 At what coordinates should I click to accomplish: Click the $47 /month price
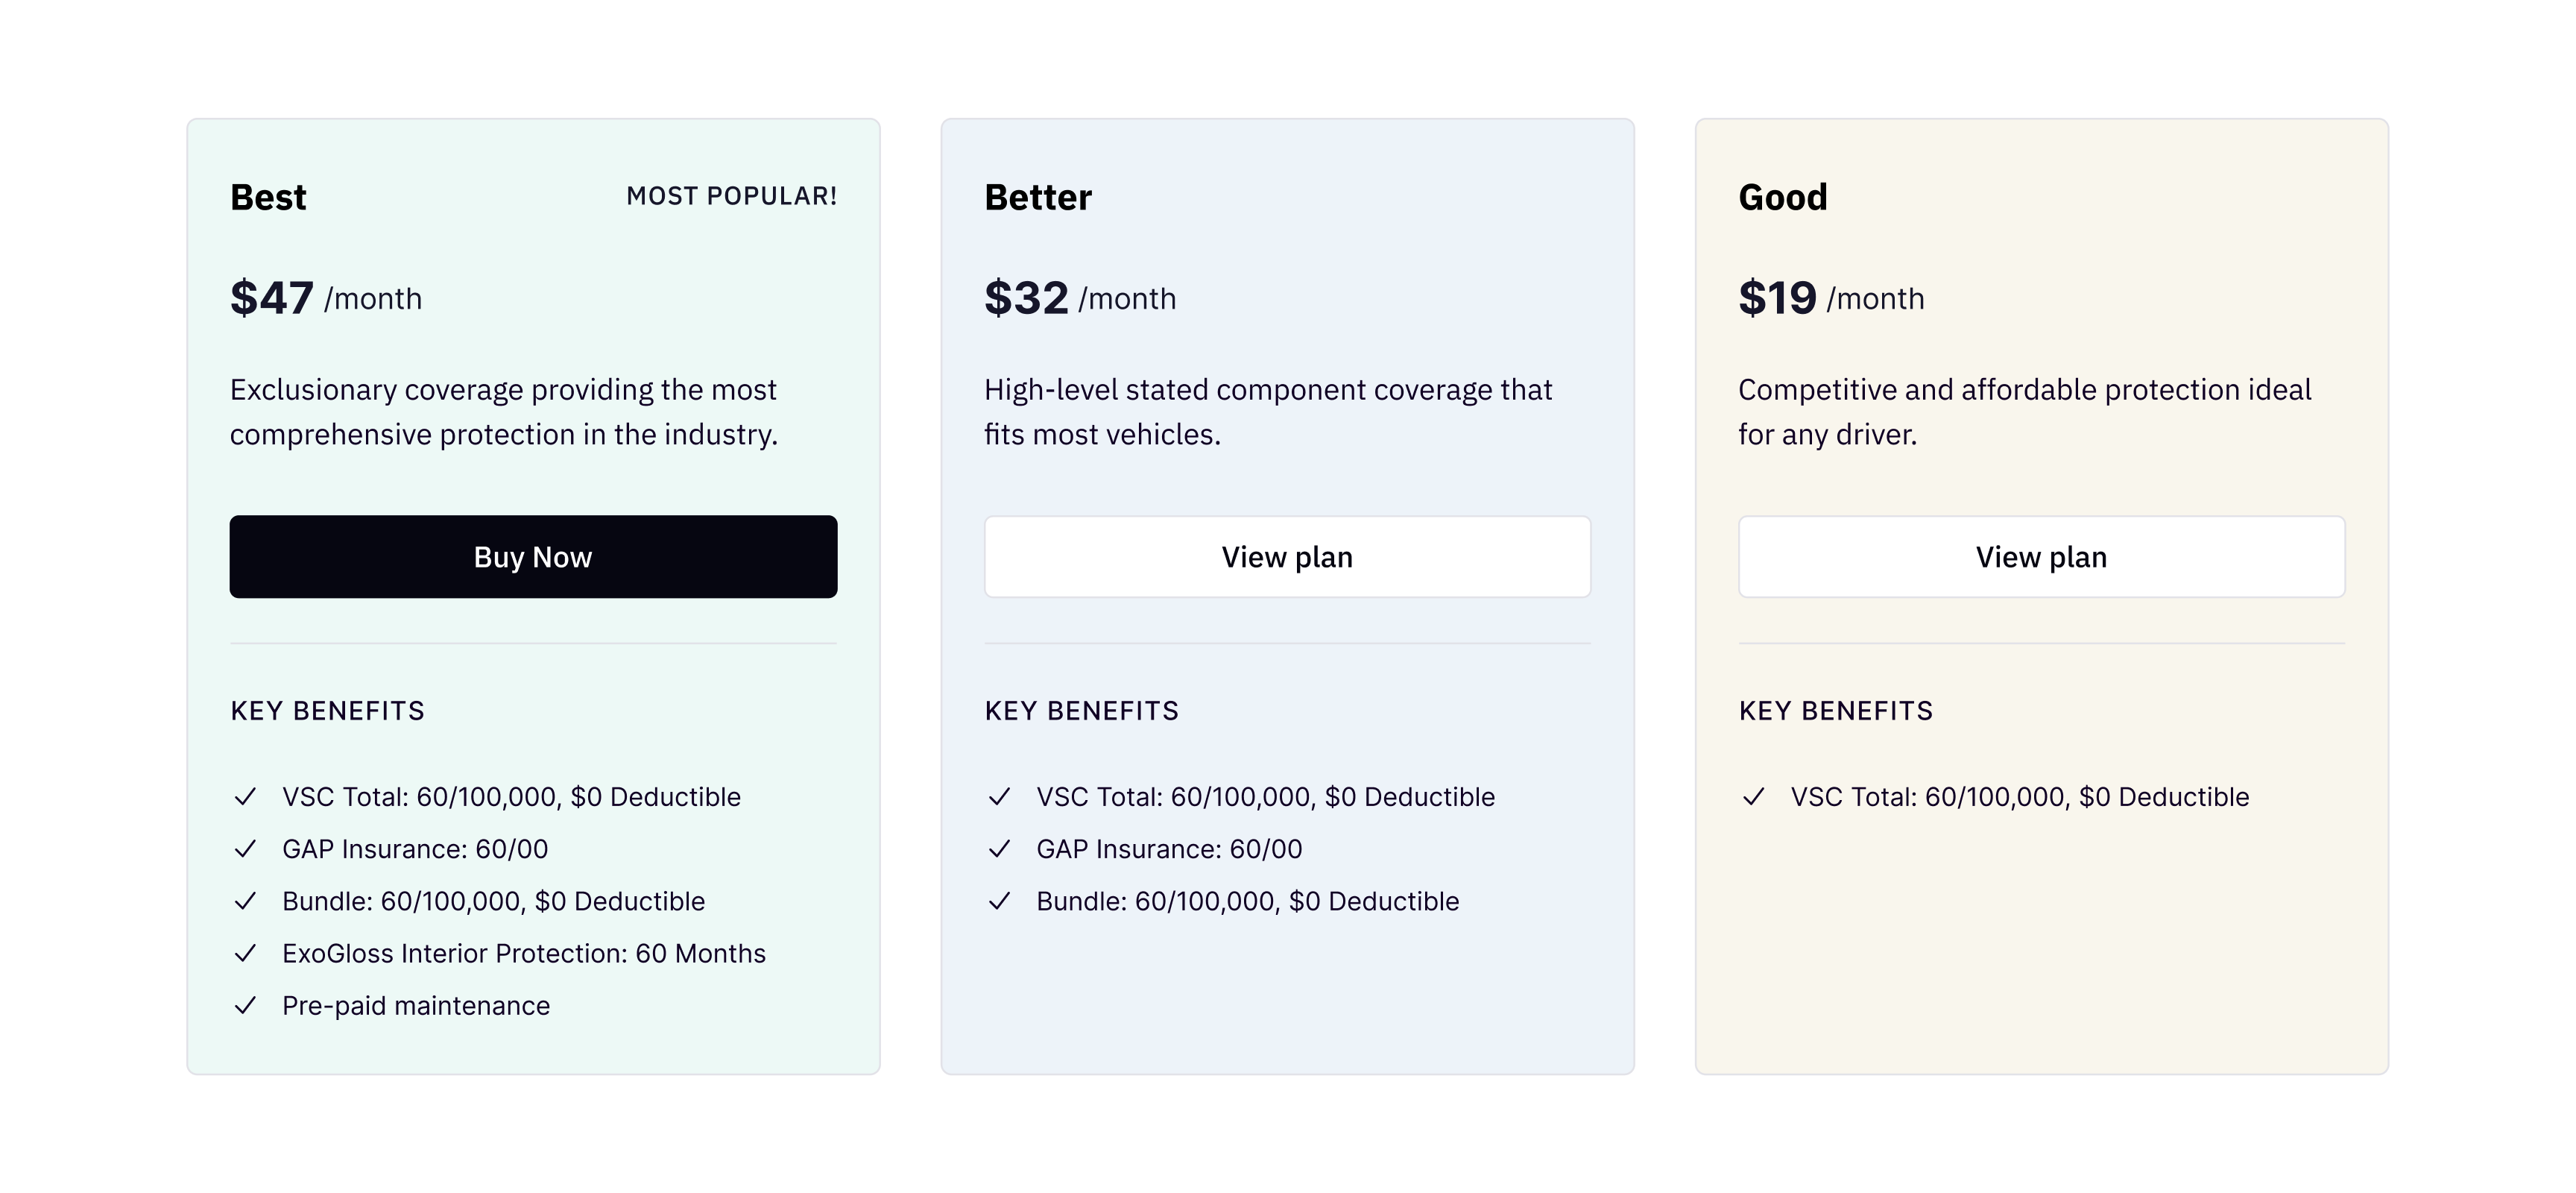326,298
